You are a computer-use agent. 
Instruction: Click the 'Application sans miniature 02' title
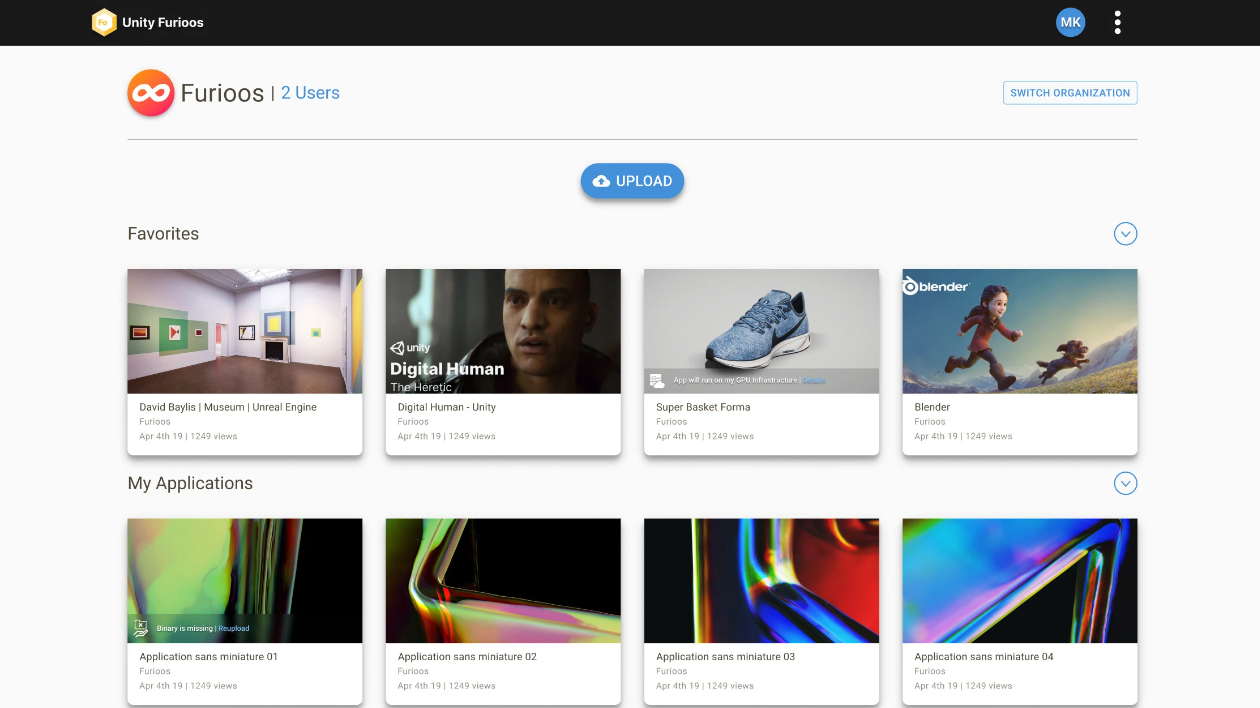[467, 657]
